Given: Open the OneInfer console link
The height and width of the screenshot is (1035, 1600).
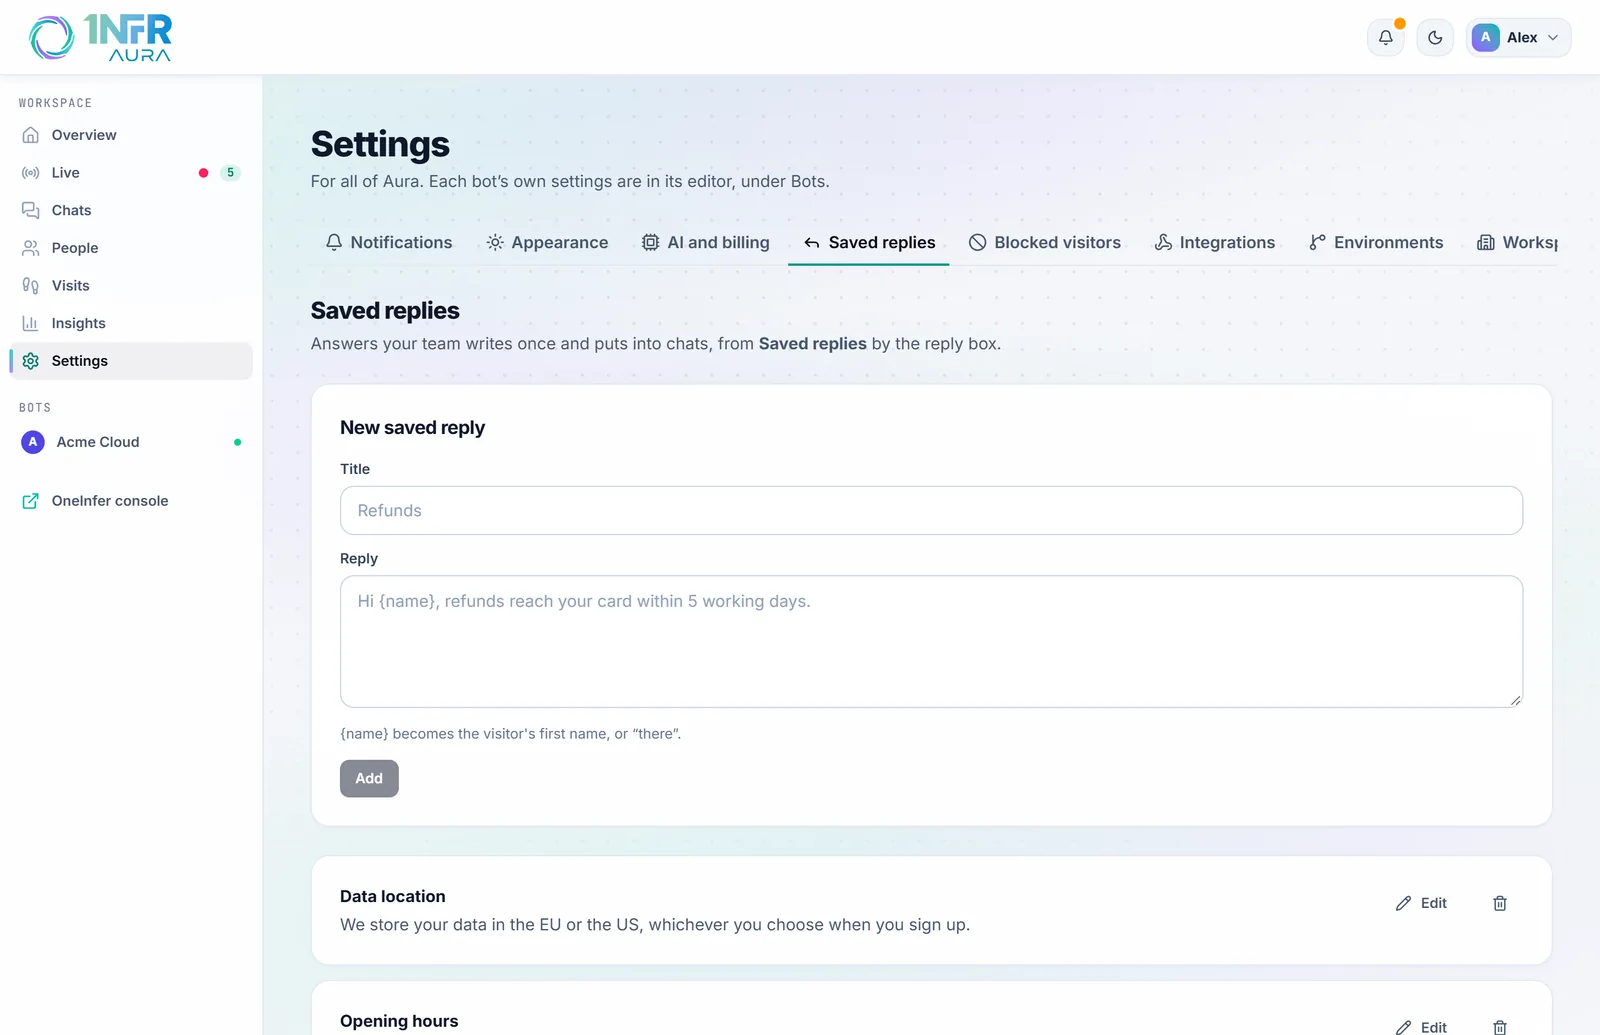Looking at the screenshot, I should [x=131, y=501].
